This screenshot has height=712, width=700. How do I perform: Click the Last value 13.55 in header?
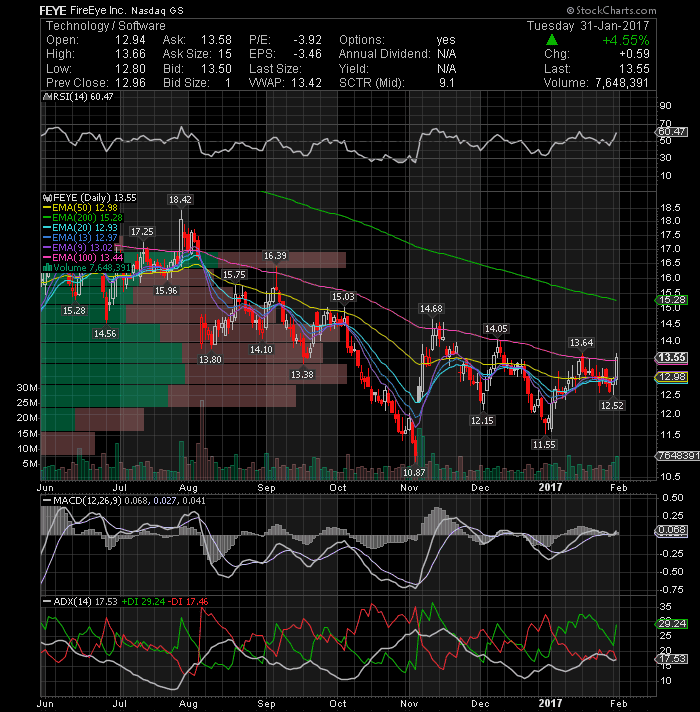click(x=634, y=69)
